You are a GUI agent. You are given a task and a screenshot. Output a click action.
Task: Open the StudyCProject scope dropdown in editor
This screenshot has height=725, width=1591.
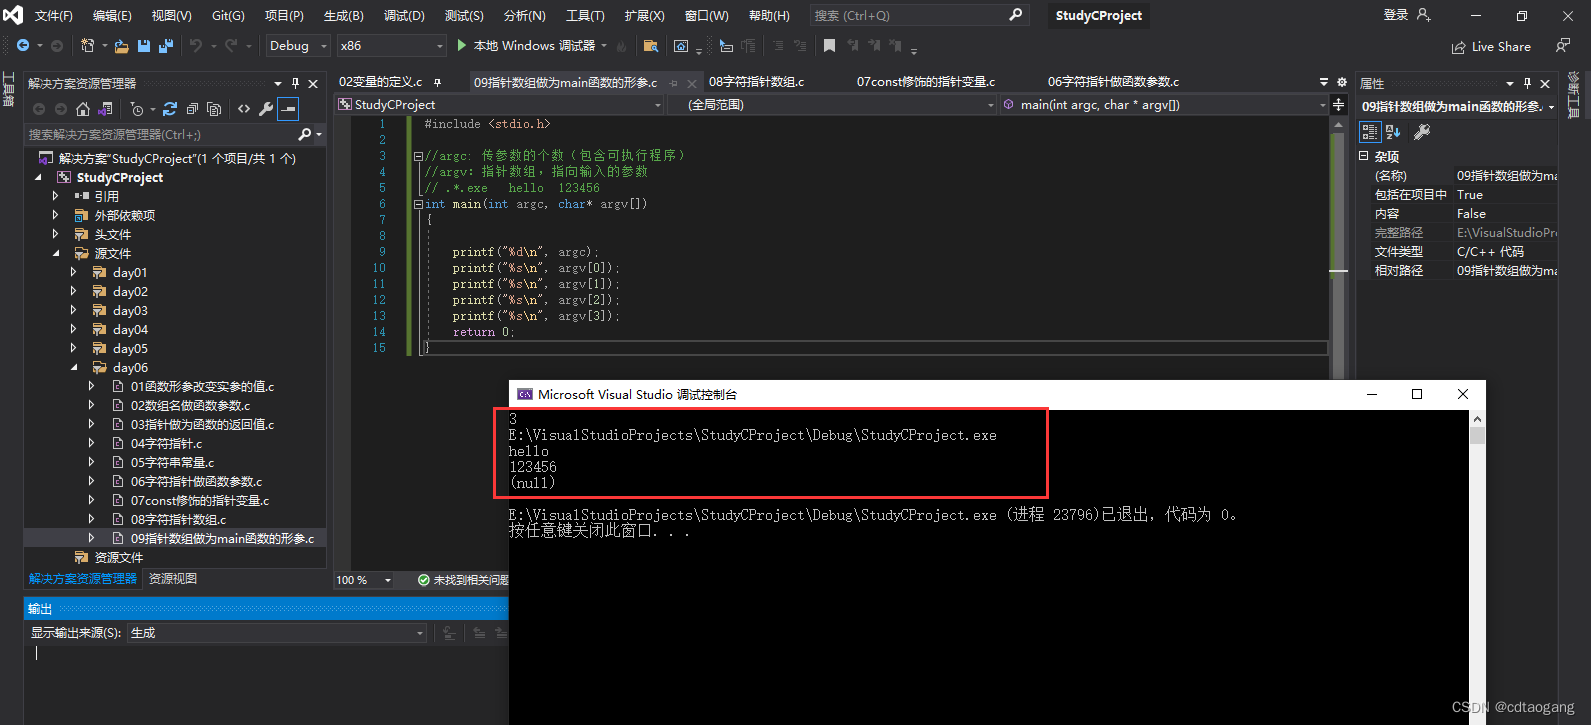coord(500,104)
